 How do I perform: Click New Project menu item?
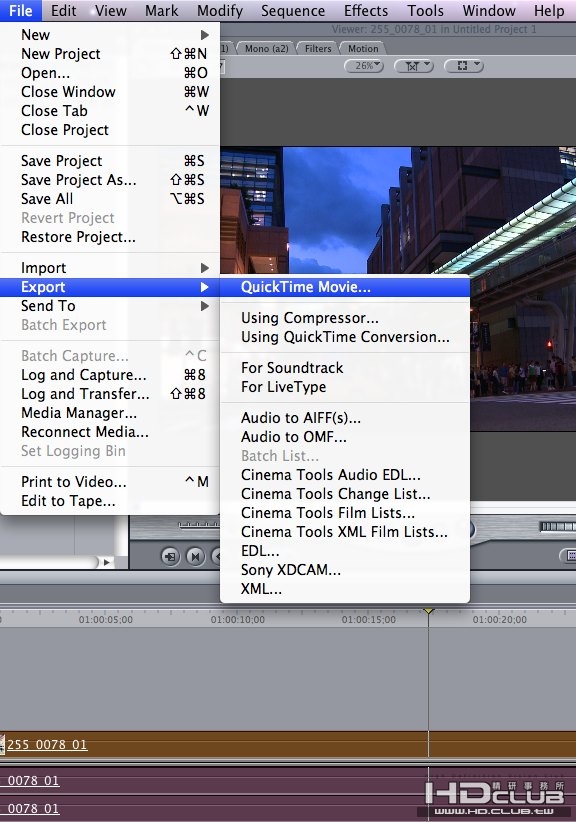(x=110, y=54)
